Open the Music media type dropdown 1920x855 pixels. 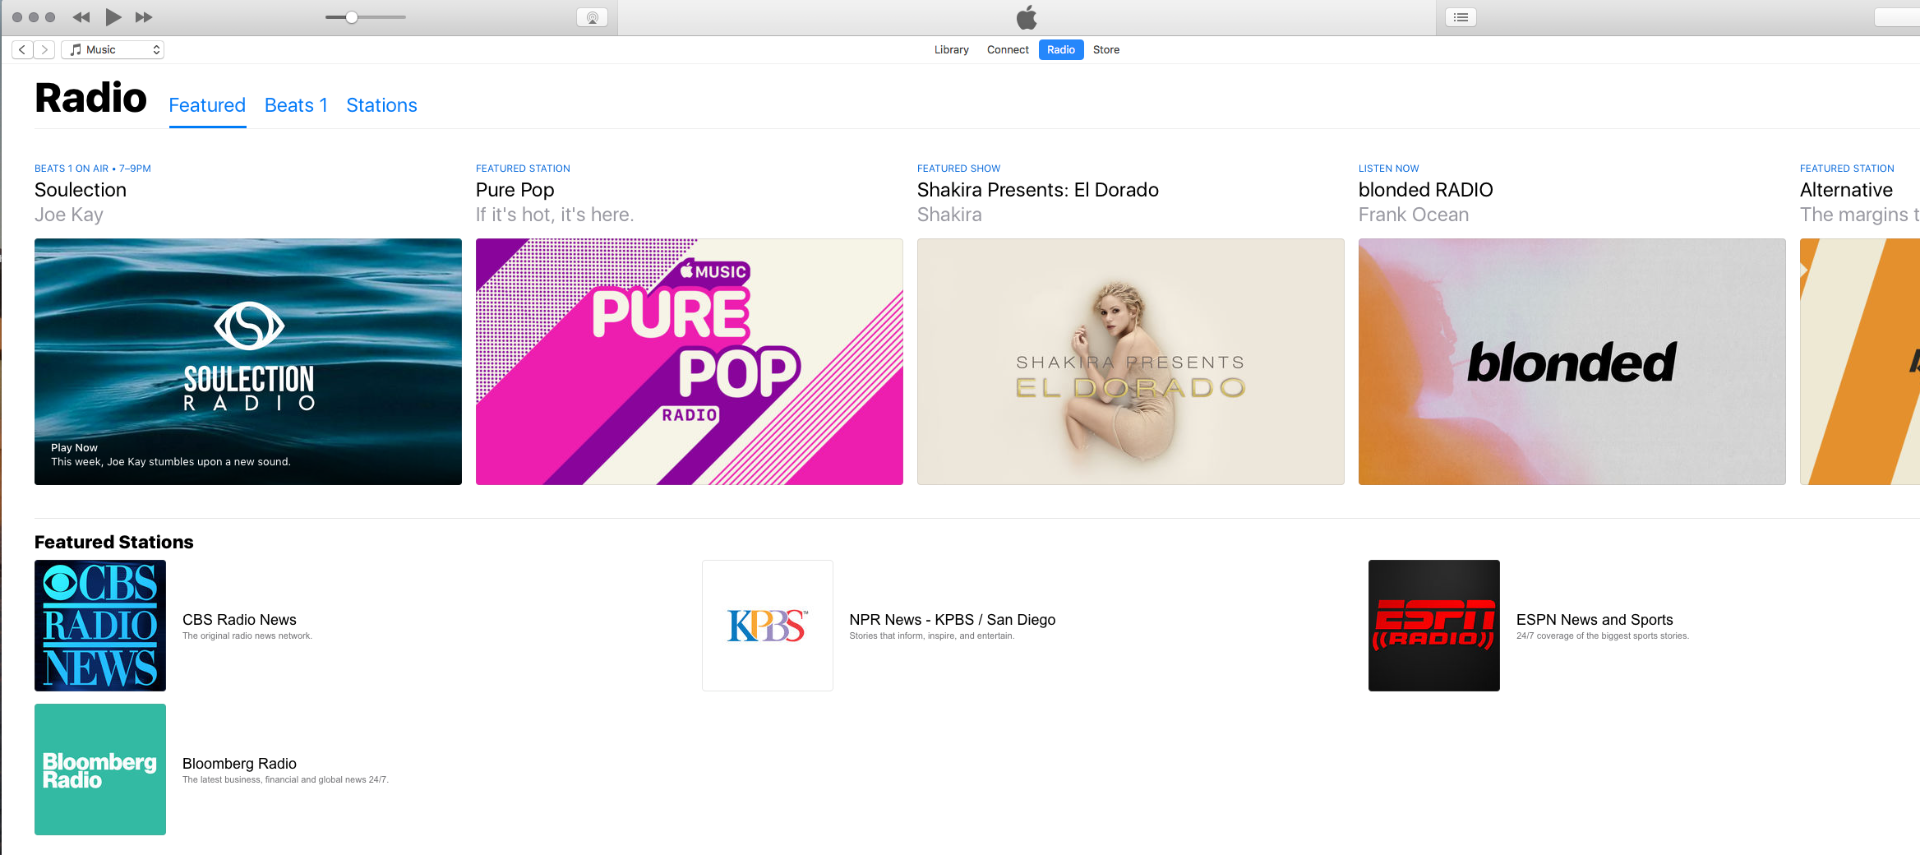click(113, 50)
